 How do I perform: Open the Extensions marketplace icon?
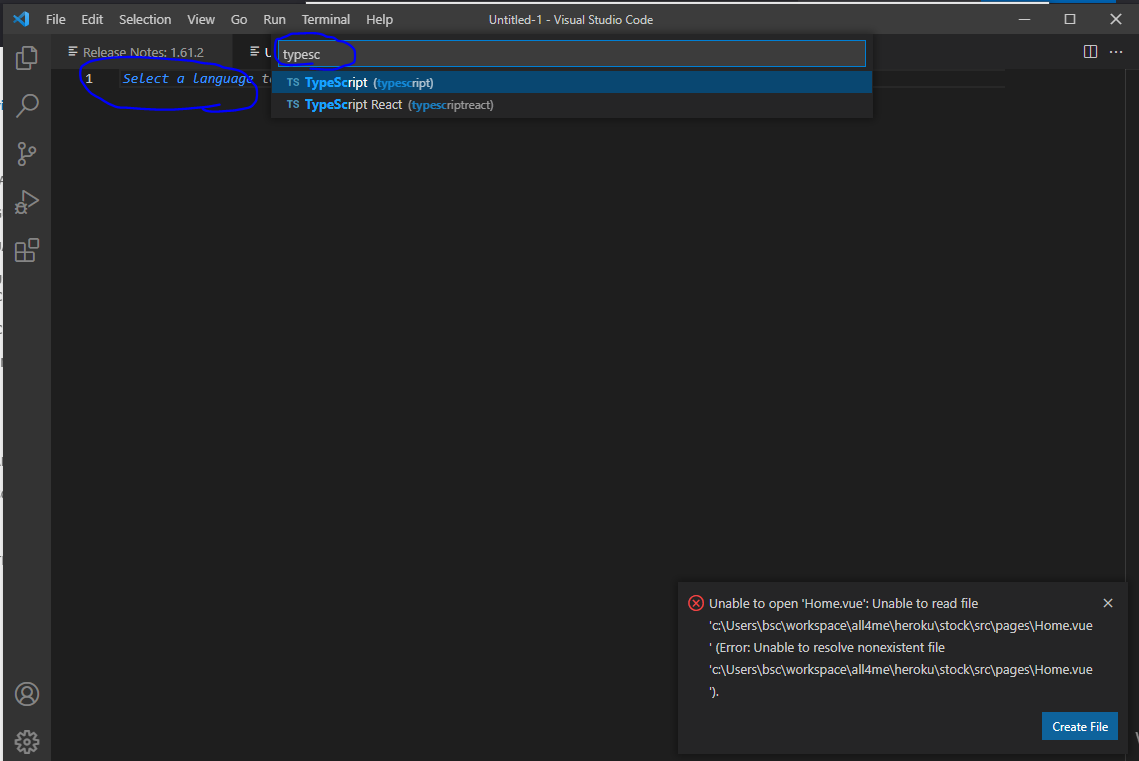27,250
